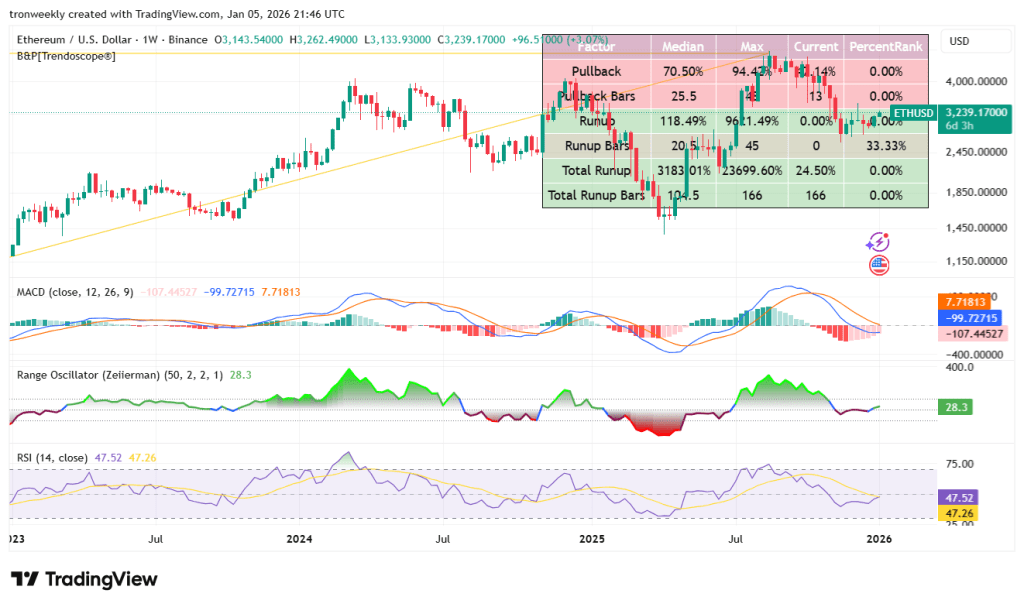Click the TradingView logo at bottom
Viewport: 1024px width, 607px height.
[x=84, y=580]
